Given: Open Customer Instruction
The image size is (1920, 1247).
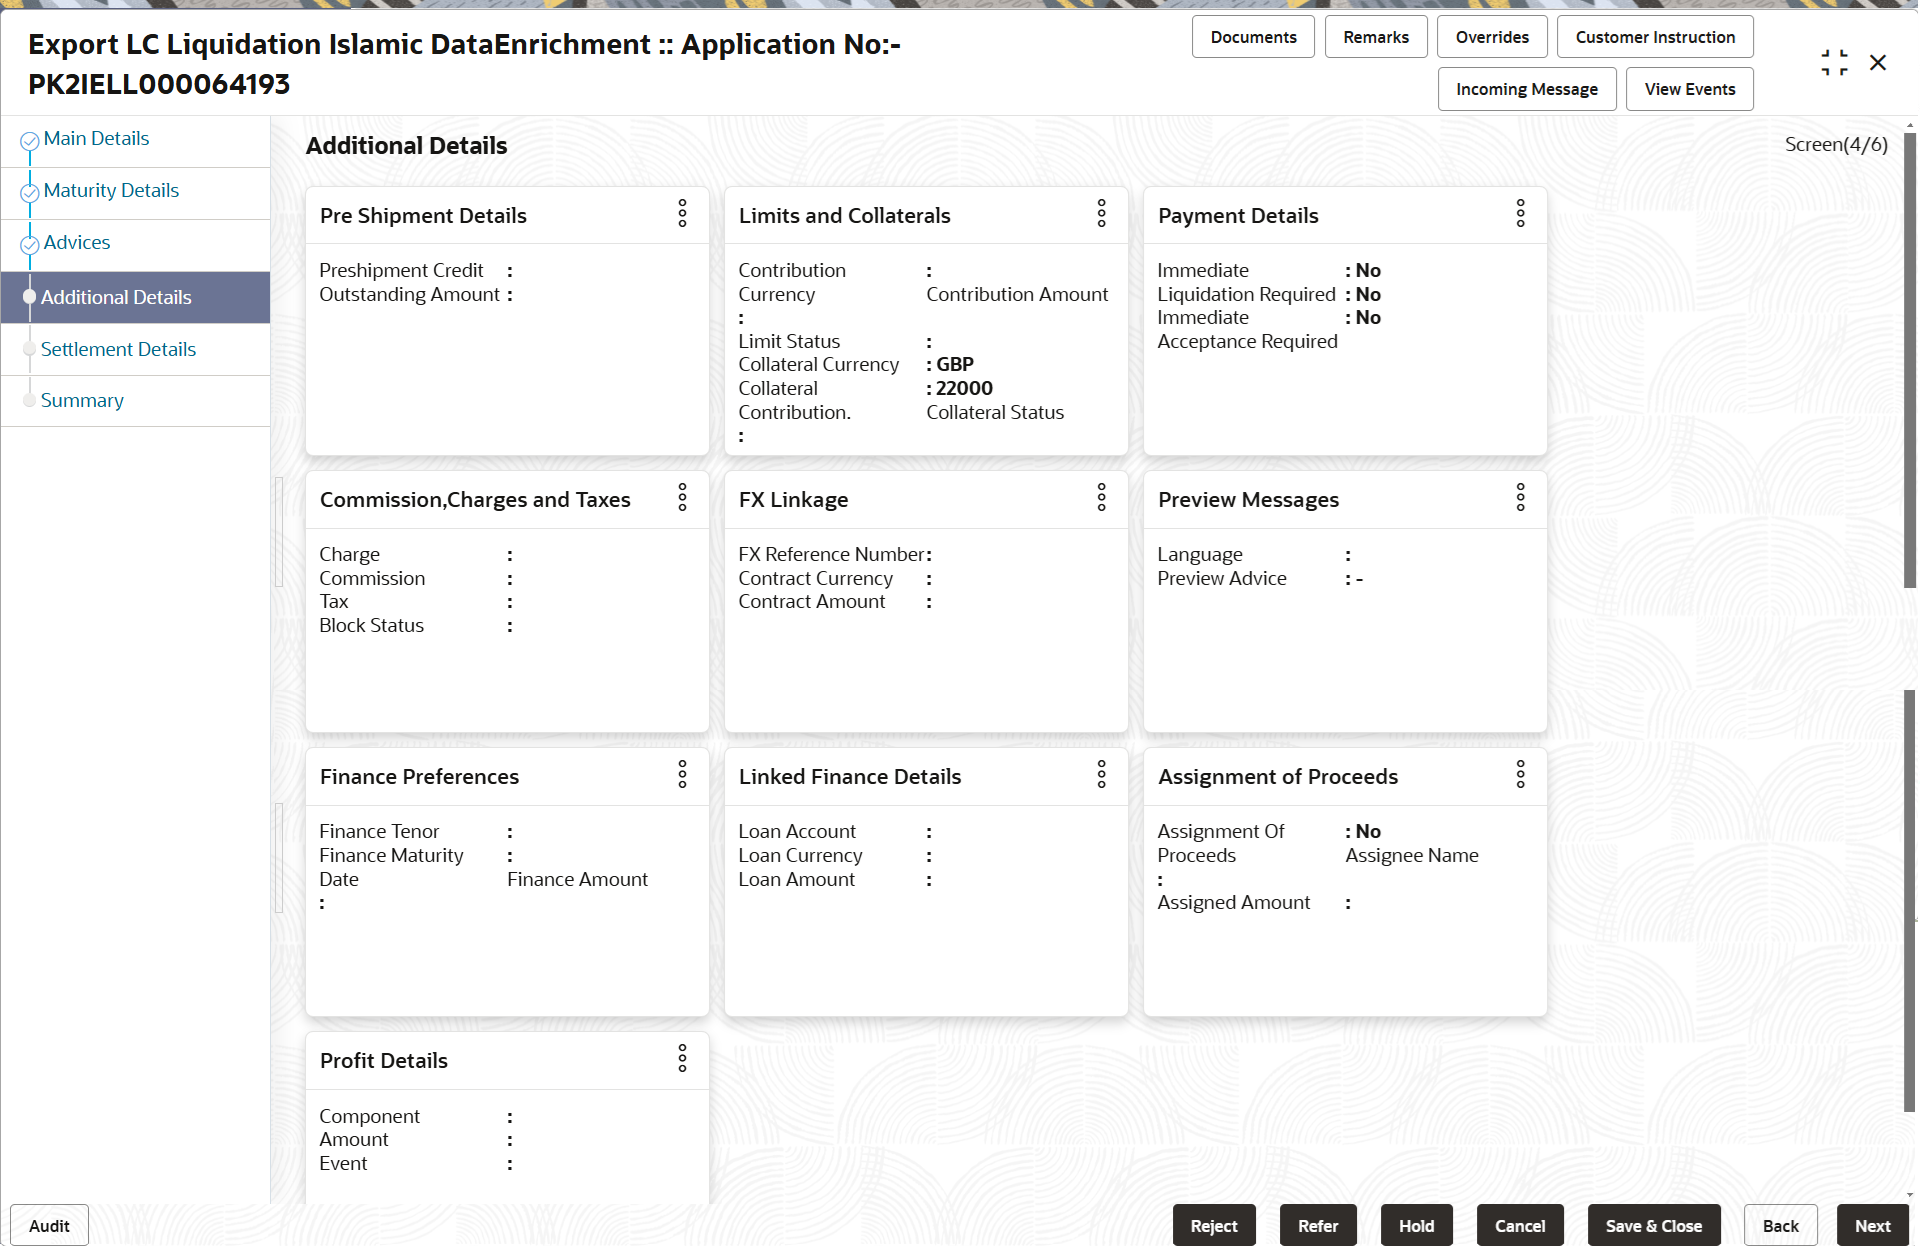Looking at the screenshot, I should 1654,37.
